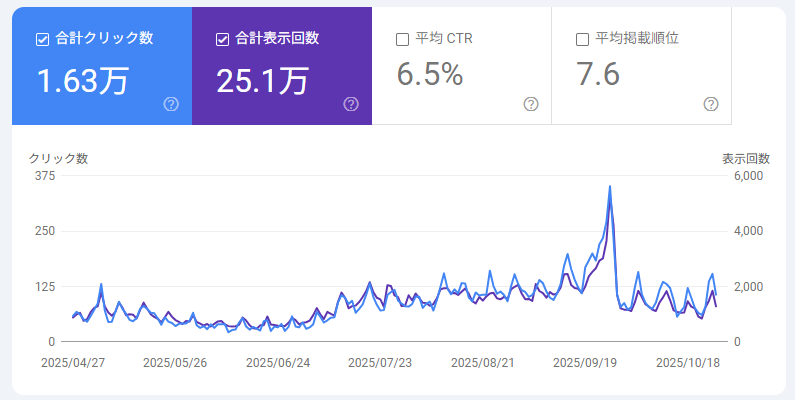The image size is (795, 400).
Task: Open help icon on 合計クリック数 card
Action: click(171, 104)
